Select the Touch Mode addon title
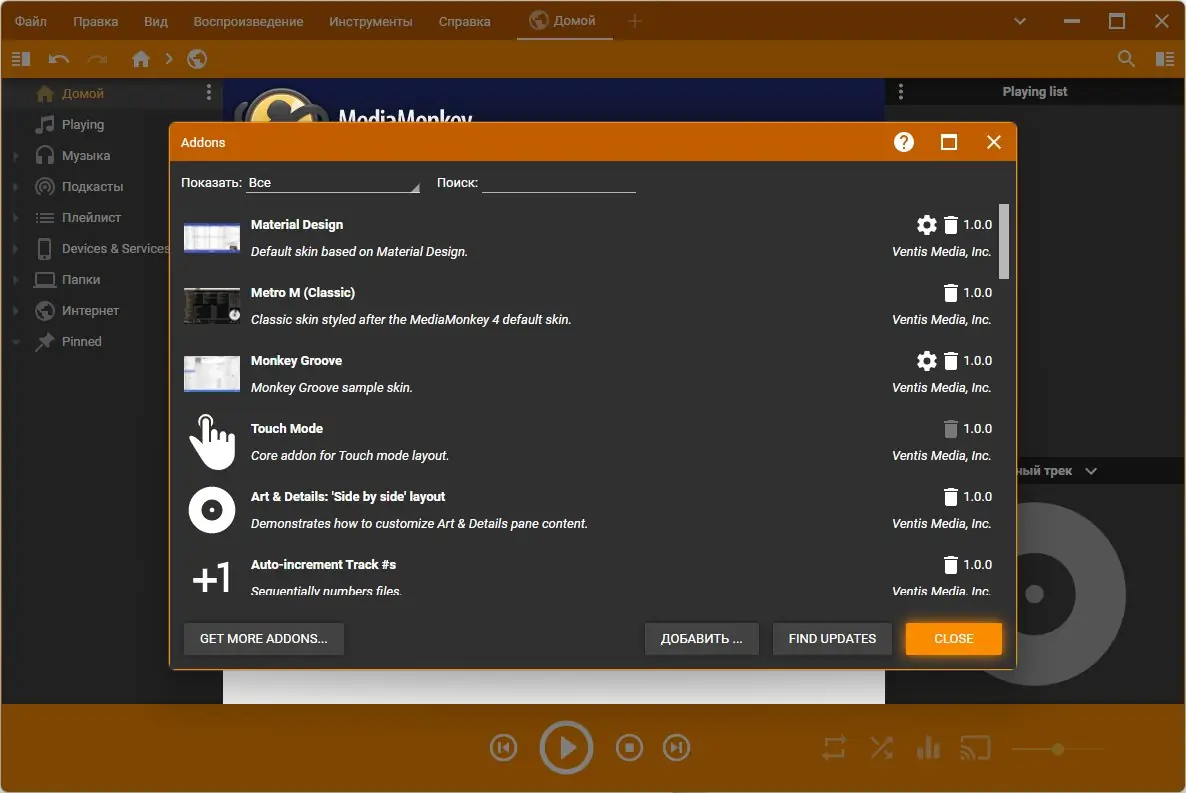 [x=287, y=428]
